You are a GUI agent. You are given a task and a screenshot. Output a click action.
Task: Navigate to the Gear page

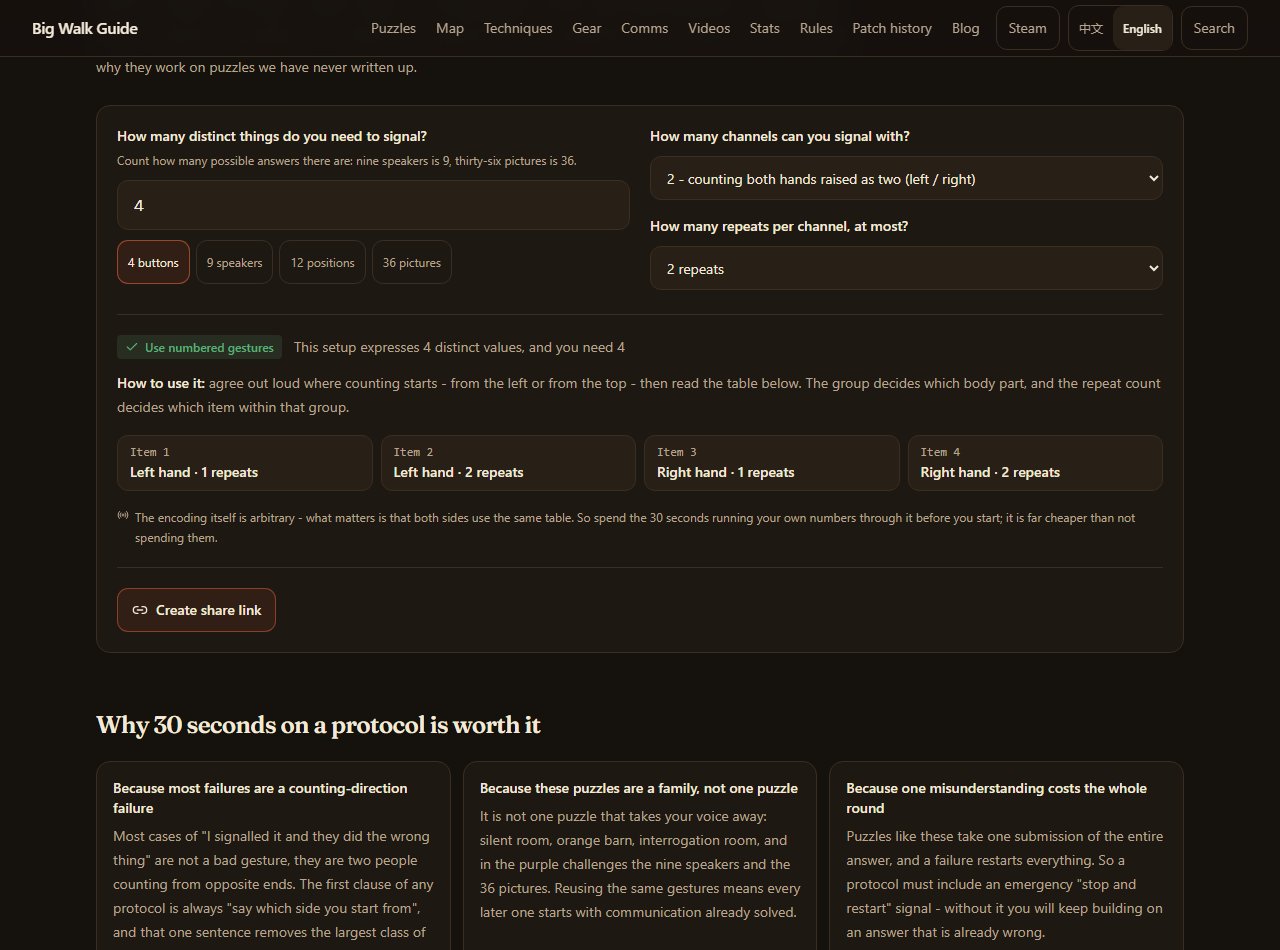point(587,28)
